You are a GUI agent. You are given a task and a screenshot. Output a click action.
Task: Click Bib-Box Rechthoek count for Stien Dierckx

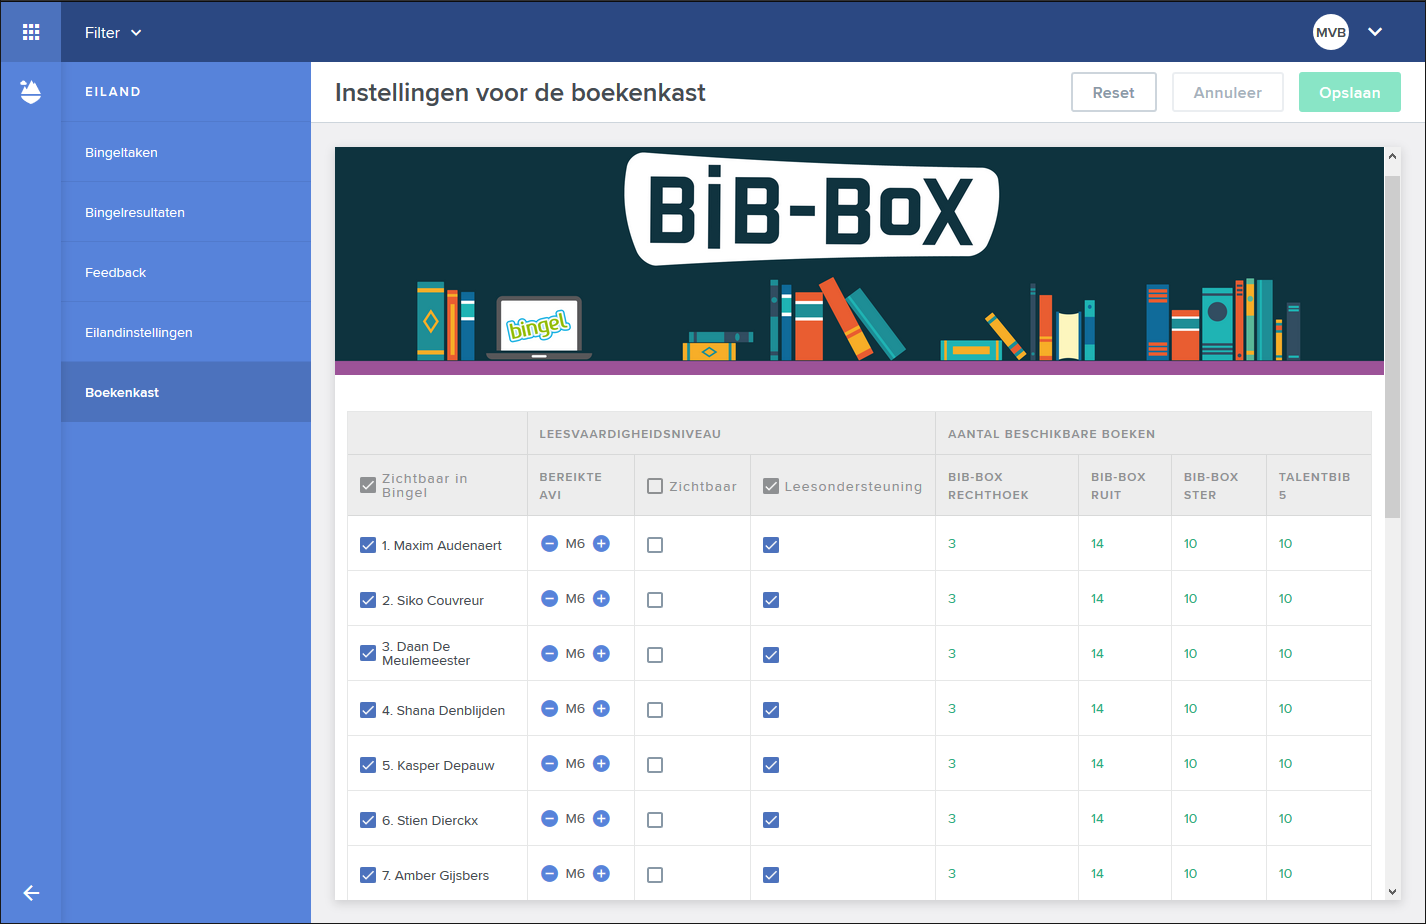952,819
